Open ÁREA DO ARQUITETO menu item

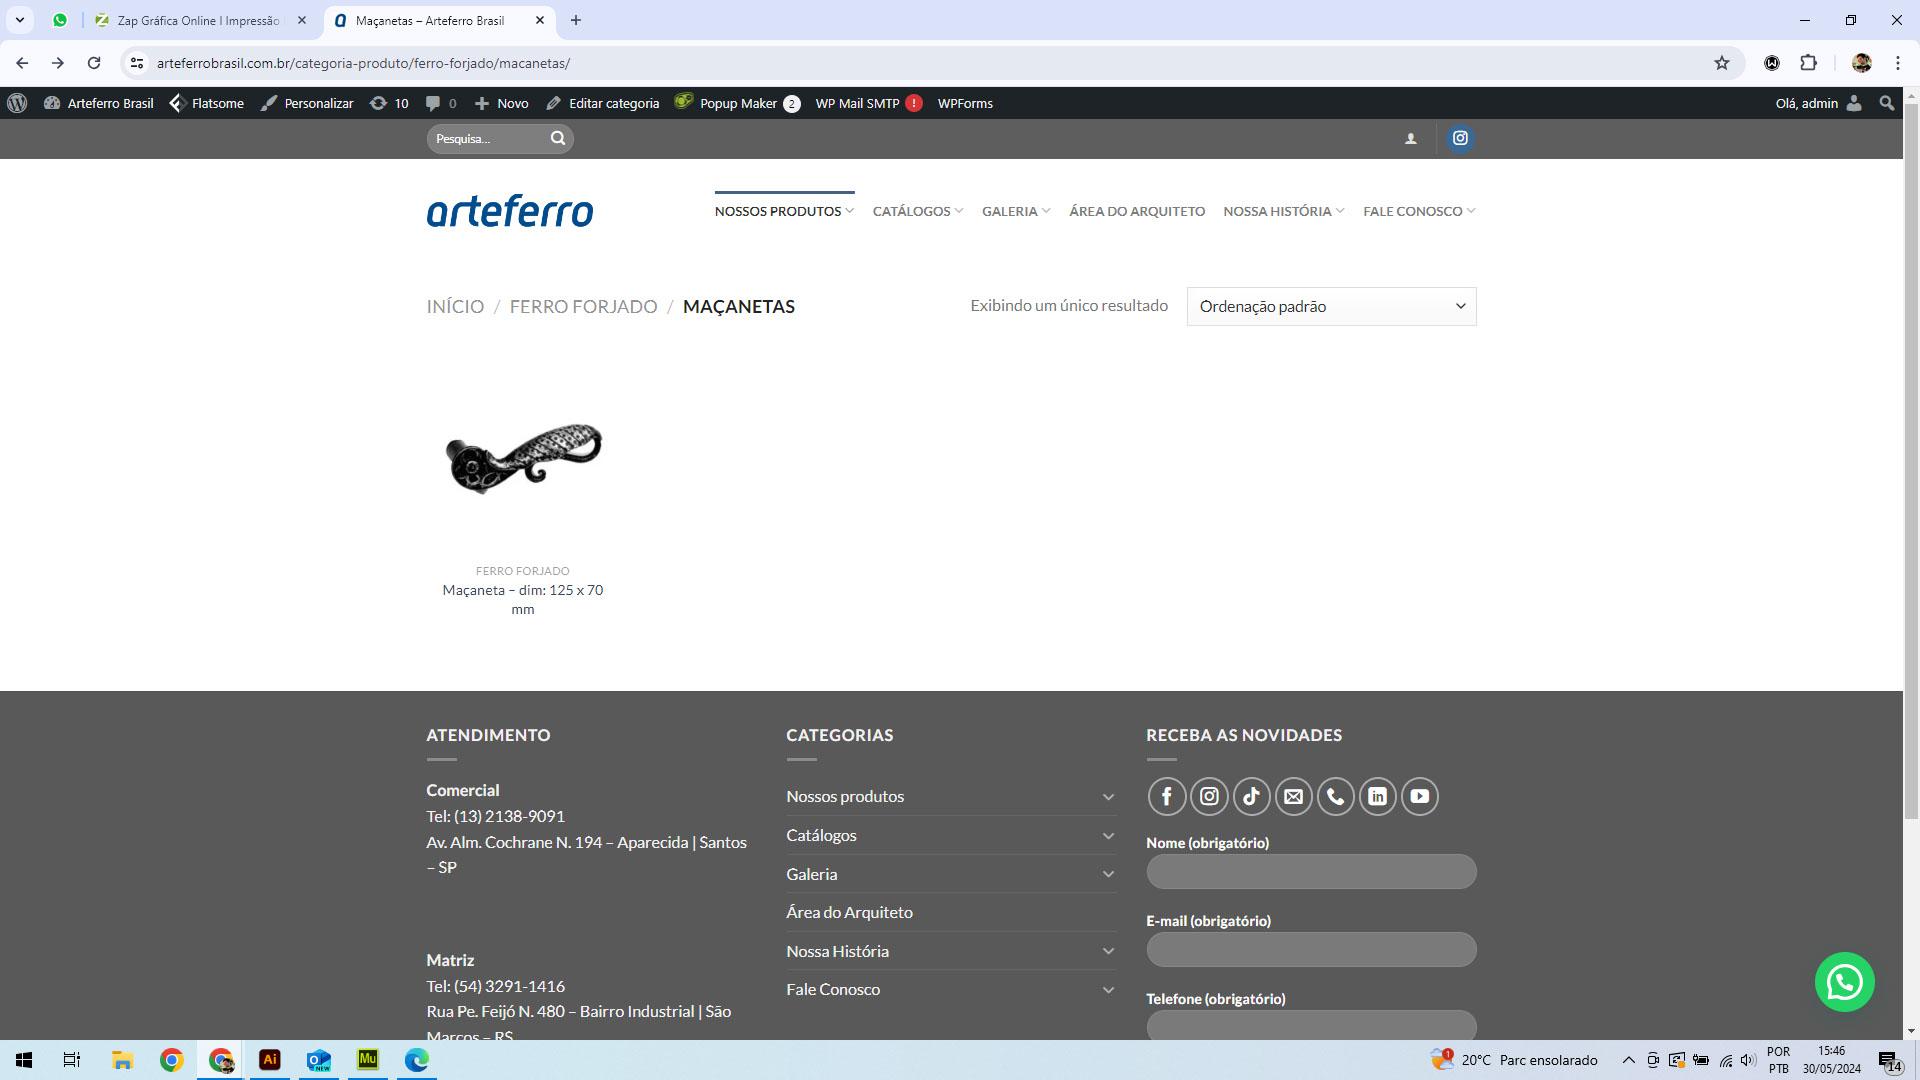[1137, 211]
